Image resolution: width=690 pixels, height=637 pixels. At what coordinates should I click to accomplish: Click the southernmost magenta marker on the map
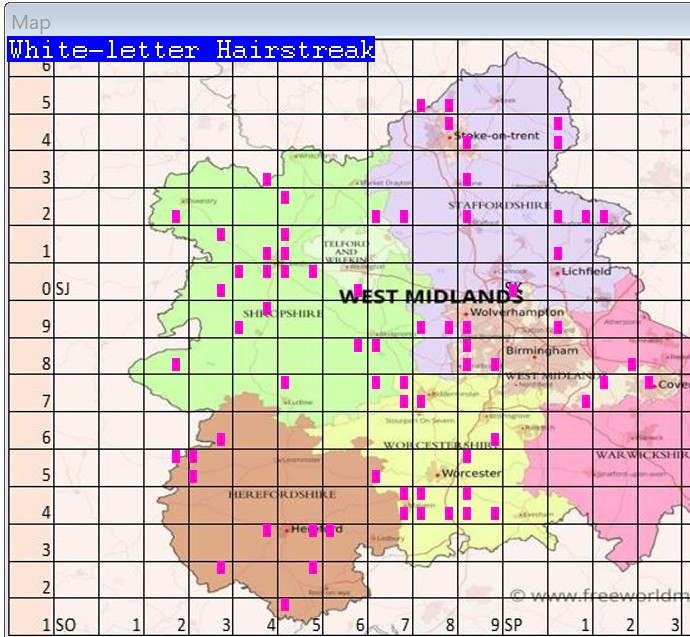pyautogui.click(x=285, y=605)
